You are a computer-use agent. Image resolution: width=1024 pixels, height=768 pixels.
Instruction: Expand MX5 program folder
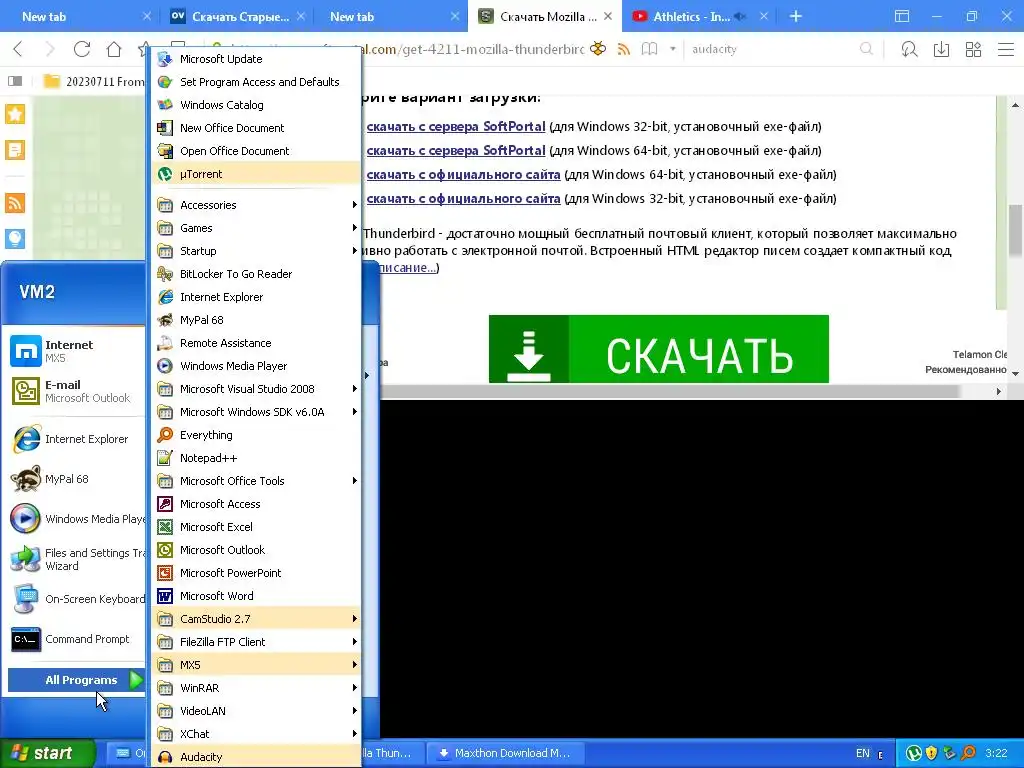click(256, 665)
